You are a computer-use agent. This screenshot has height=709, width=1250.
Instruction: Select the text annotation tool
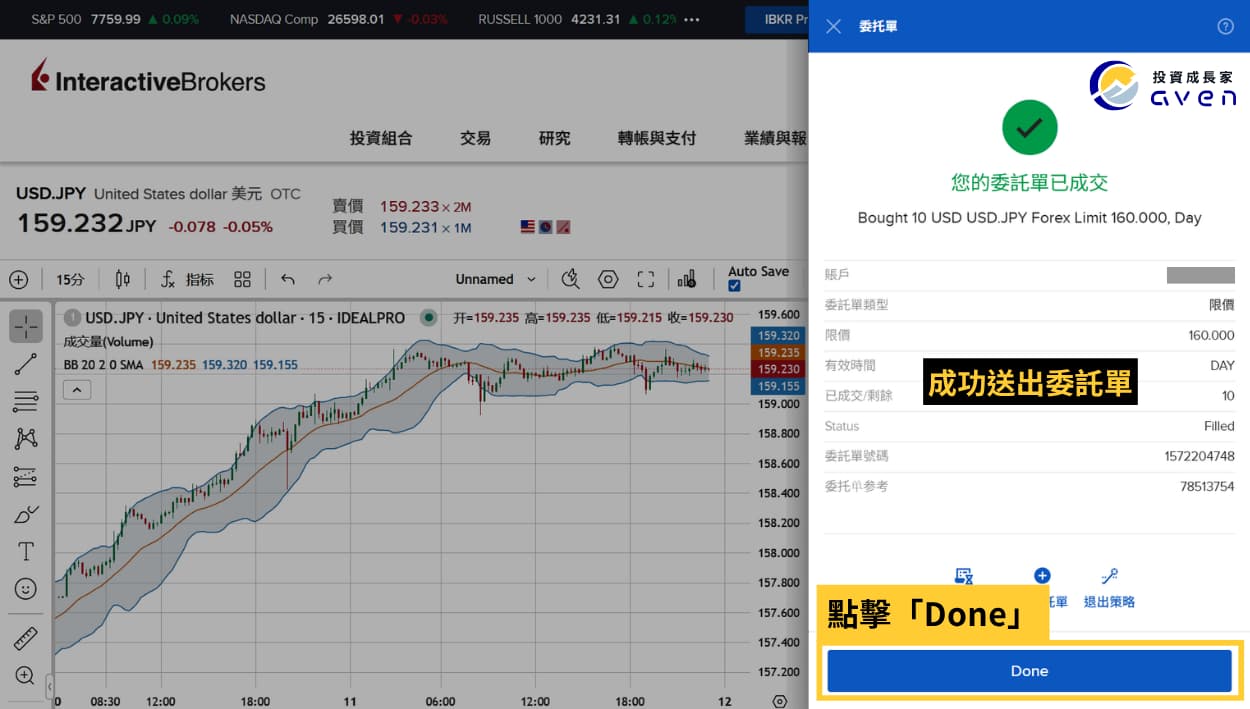26,552
